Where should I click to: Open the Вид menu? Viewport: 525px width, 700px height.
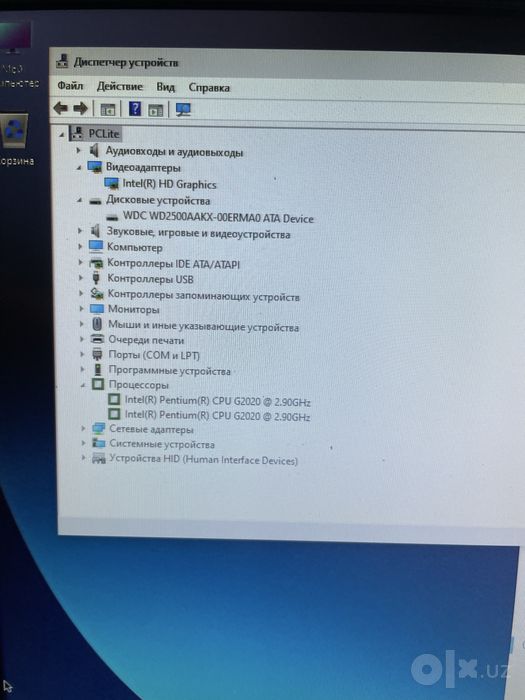165,87
